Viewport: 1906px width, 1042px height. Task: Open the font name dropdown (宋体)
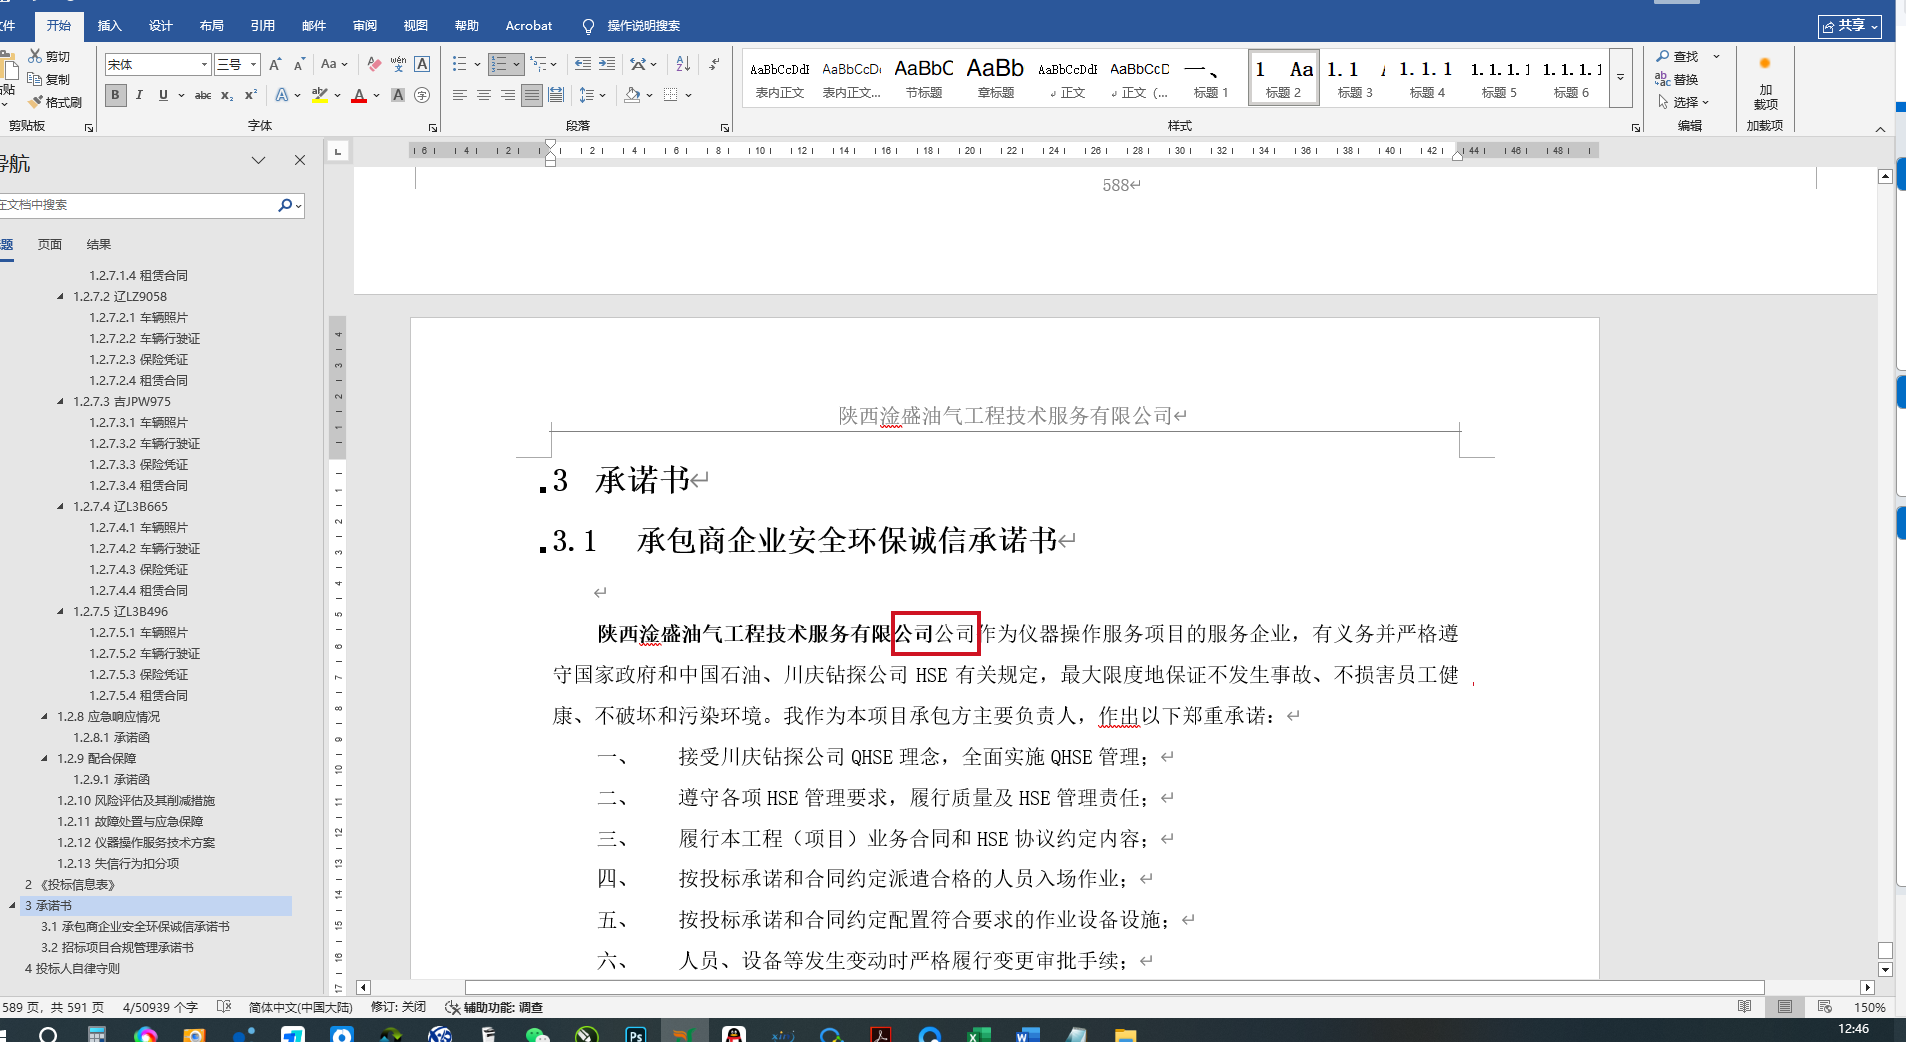(204, 64)
